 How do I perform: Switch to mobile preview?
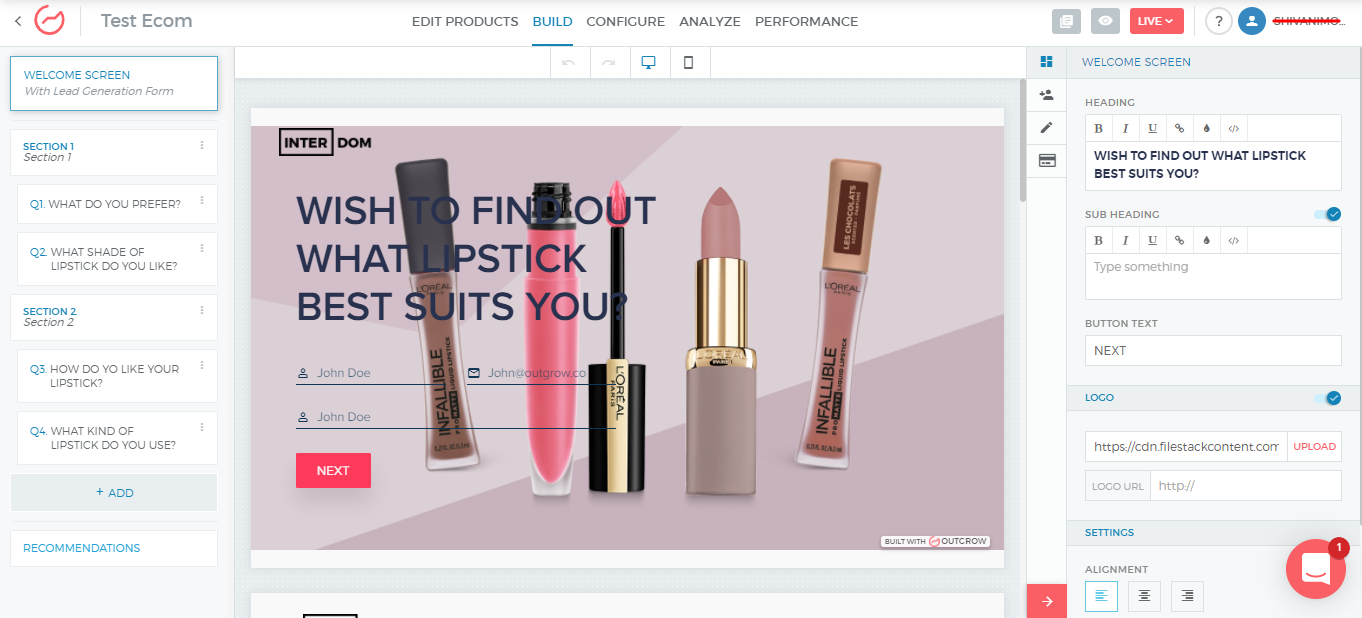688,63
